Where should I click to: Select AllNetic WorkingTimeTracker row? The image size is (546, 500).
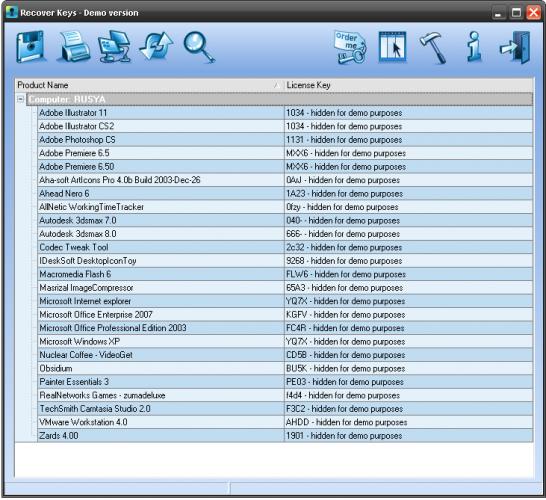[285, 207]
